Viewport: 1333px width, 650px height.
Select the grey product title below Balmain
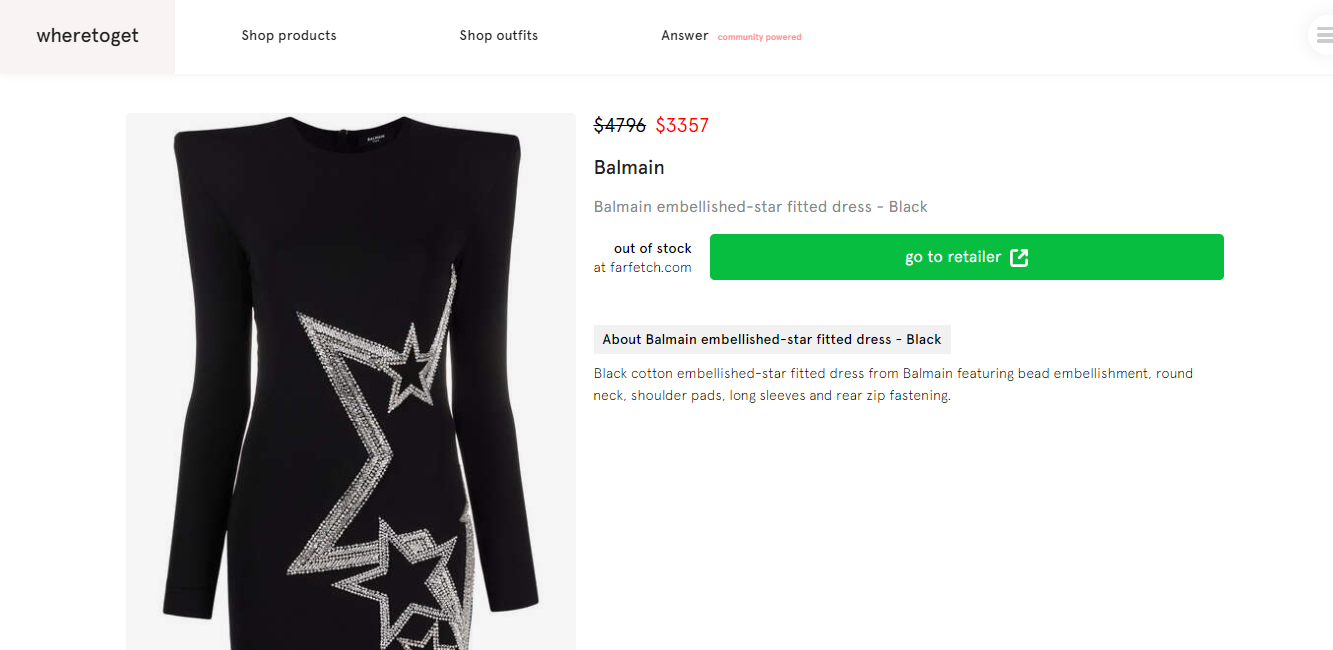pyautogui.click(x=760, y=207)
